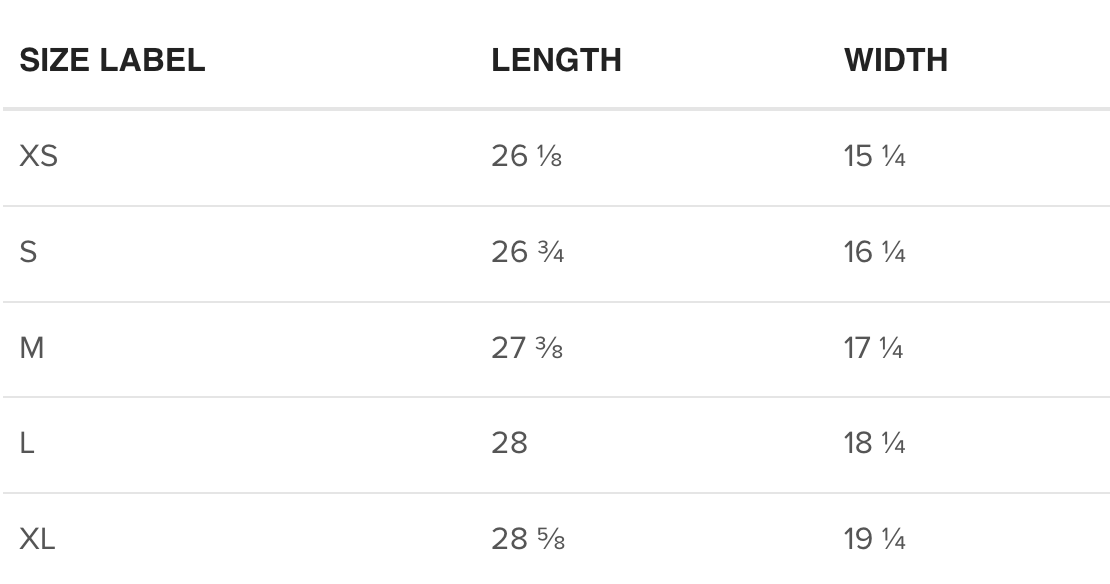Click the 28 ⅝ length value
The image size is (1110, 584).
(x=528, y=539)
